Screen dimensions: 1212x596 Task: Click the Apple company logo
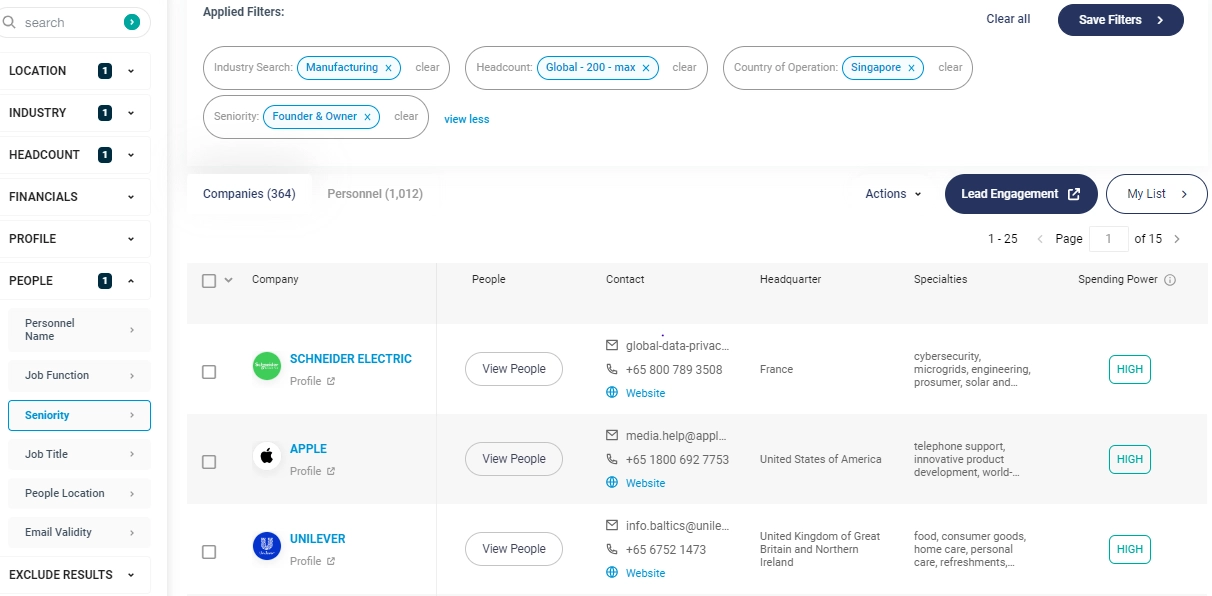tap(267, 457)
